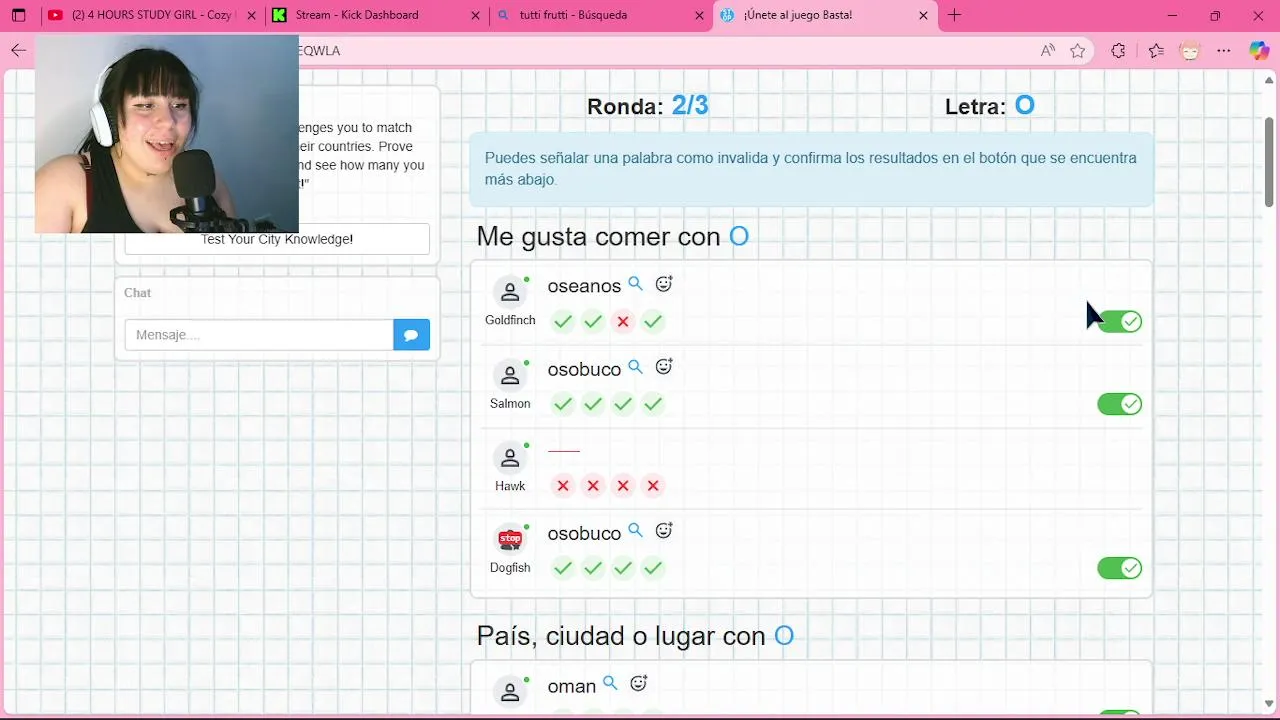Open browser profile avatar
The image size is (1280, 720).
[1190, 50]
